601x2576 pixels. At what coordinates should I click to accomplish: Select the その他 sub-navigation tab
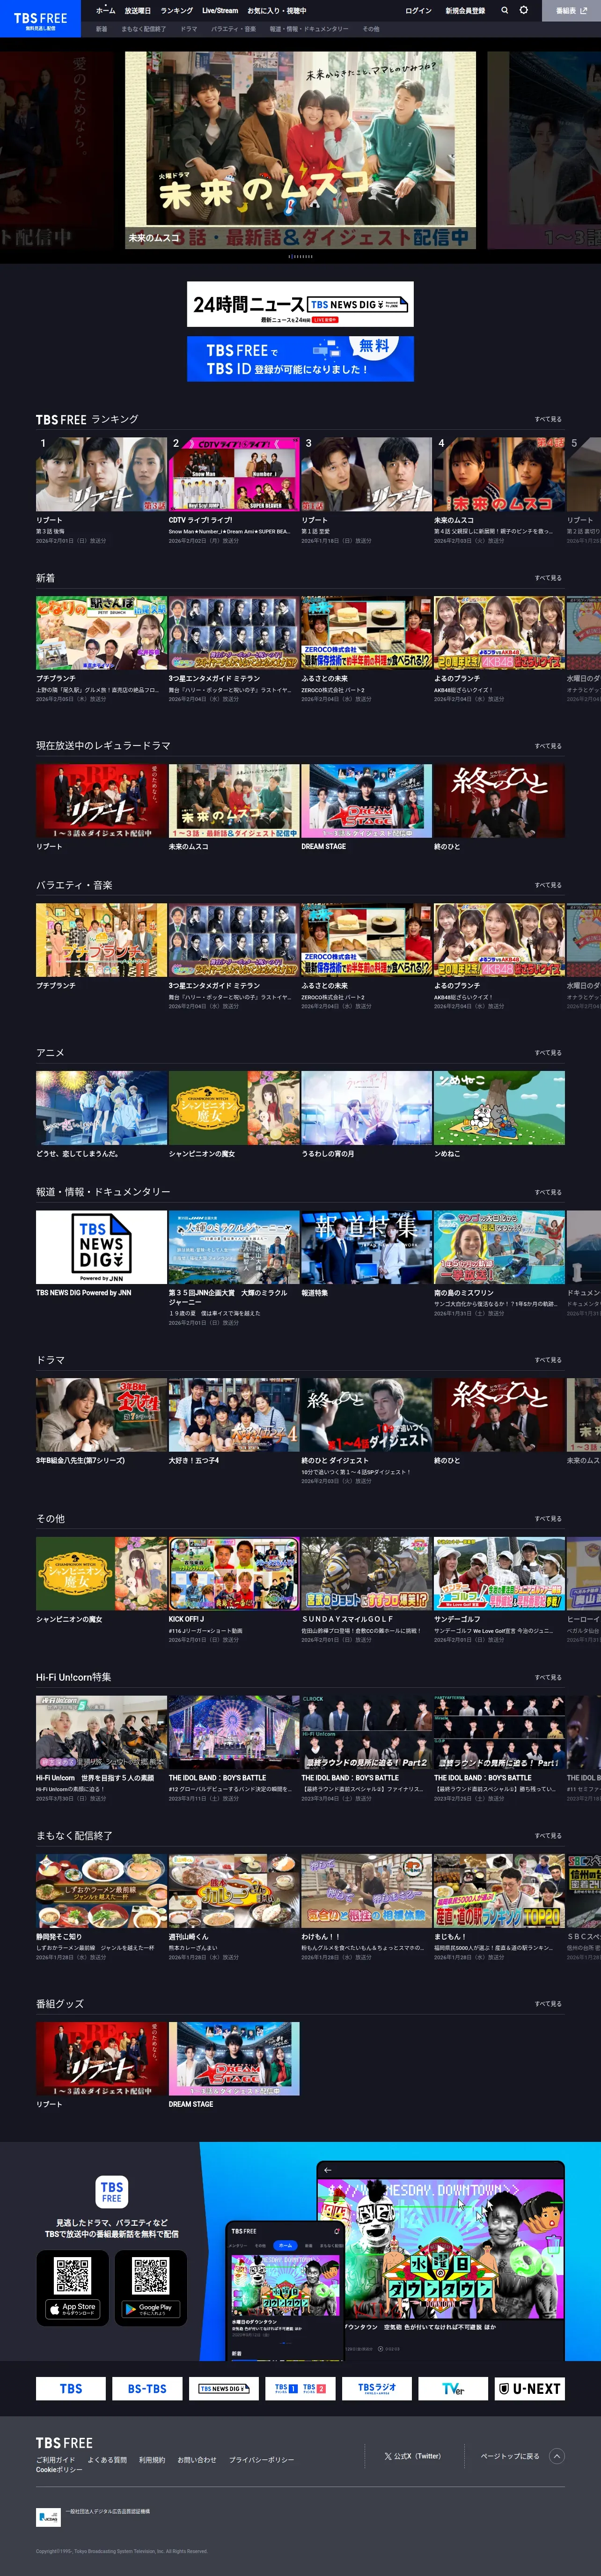tap(371, 29)
